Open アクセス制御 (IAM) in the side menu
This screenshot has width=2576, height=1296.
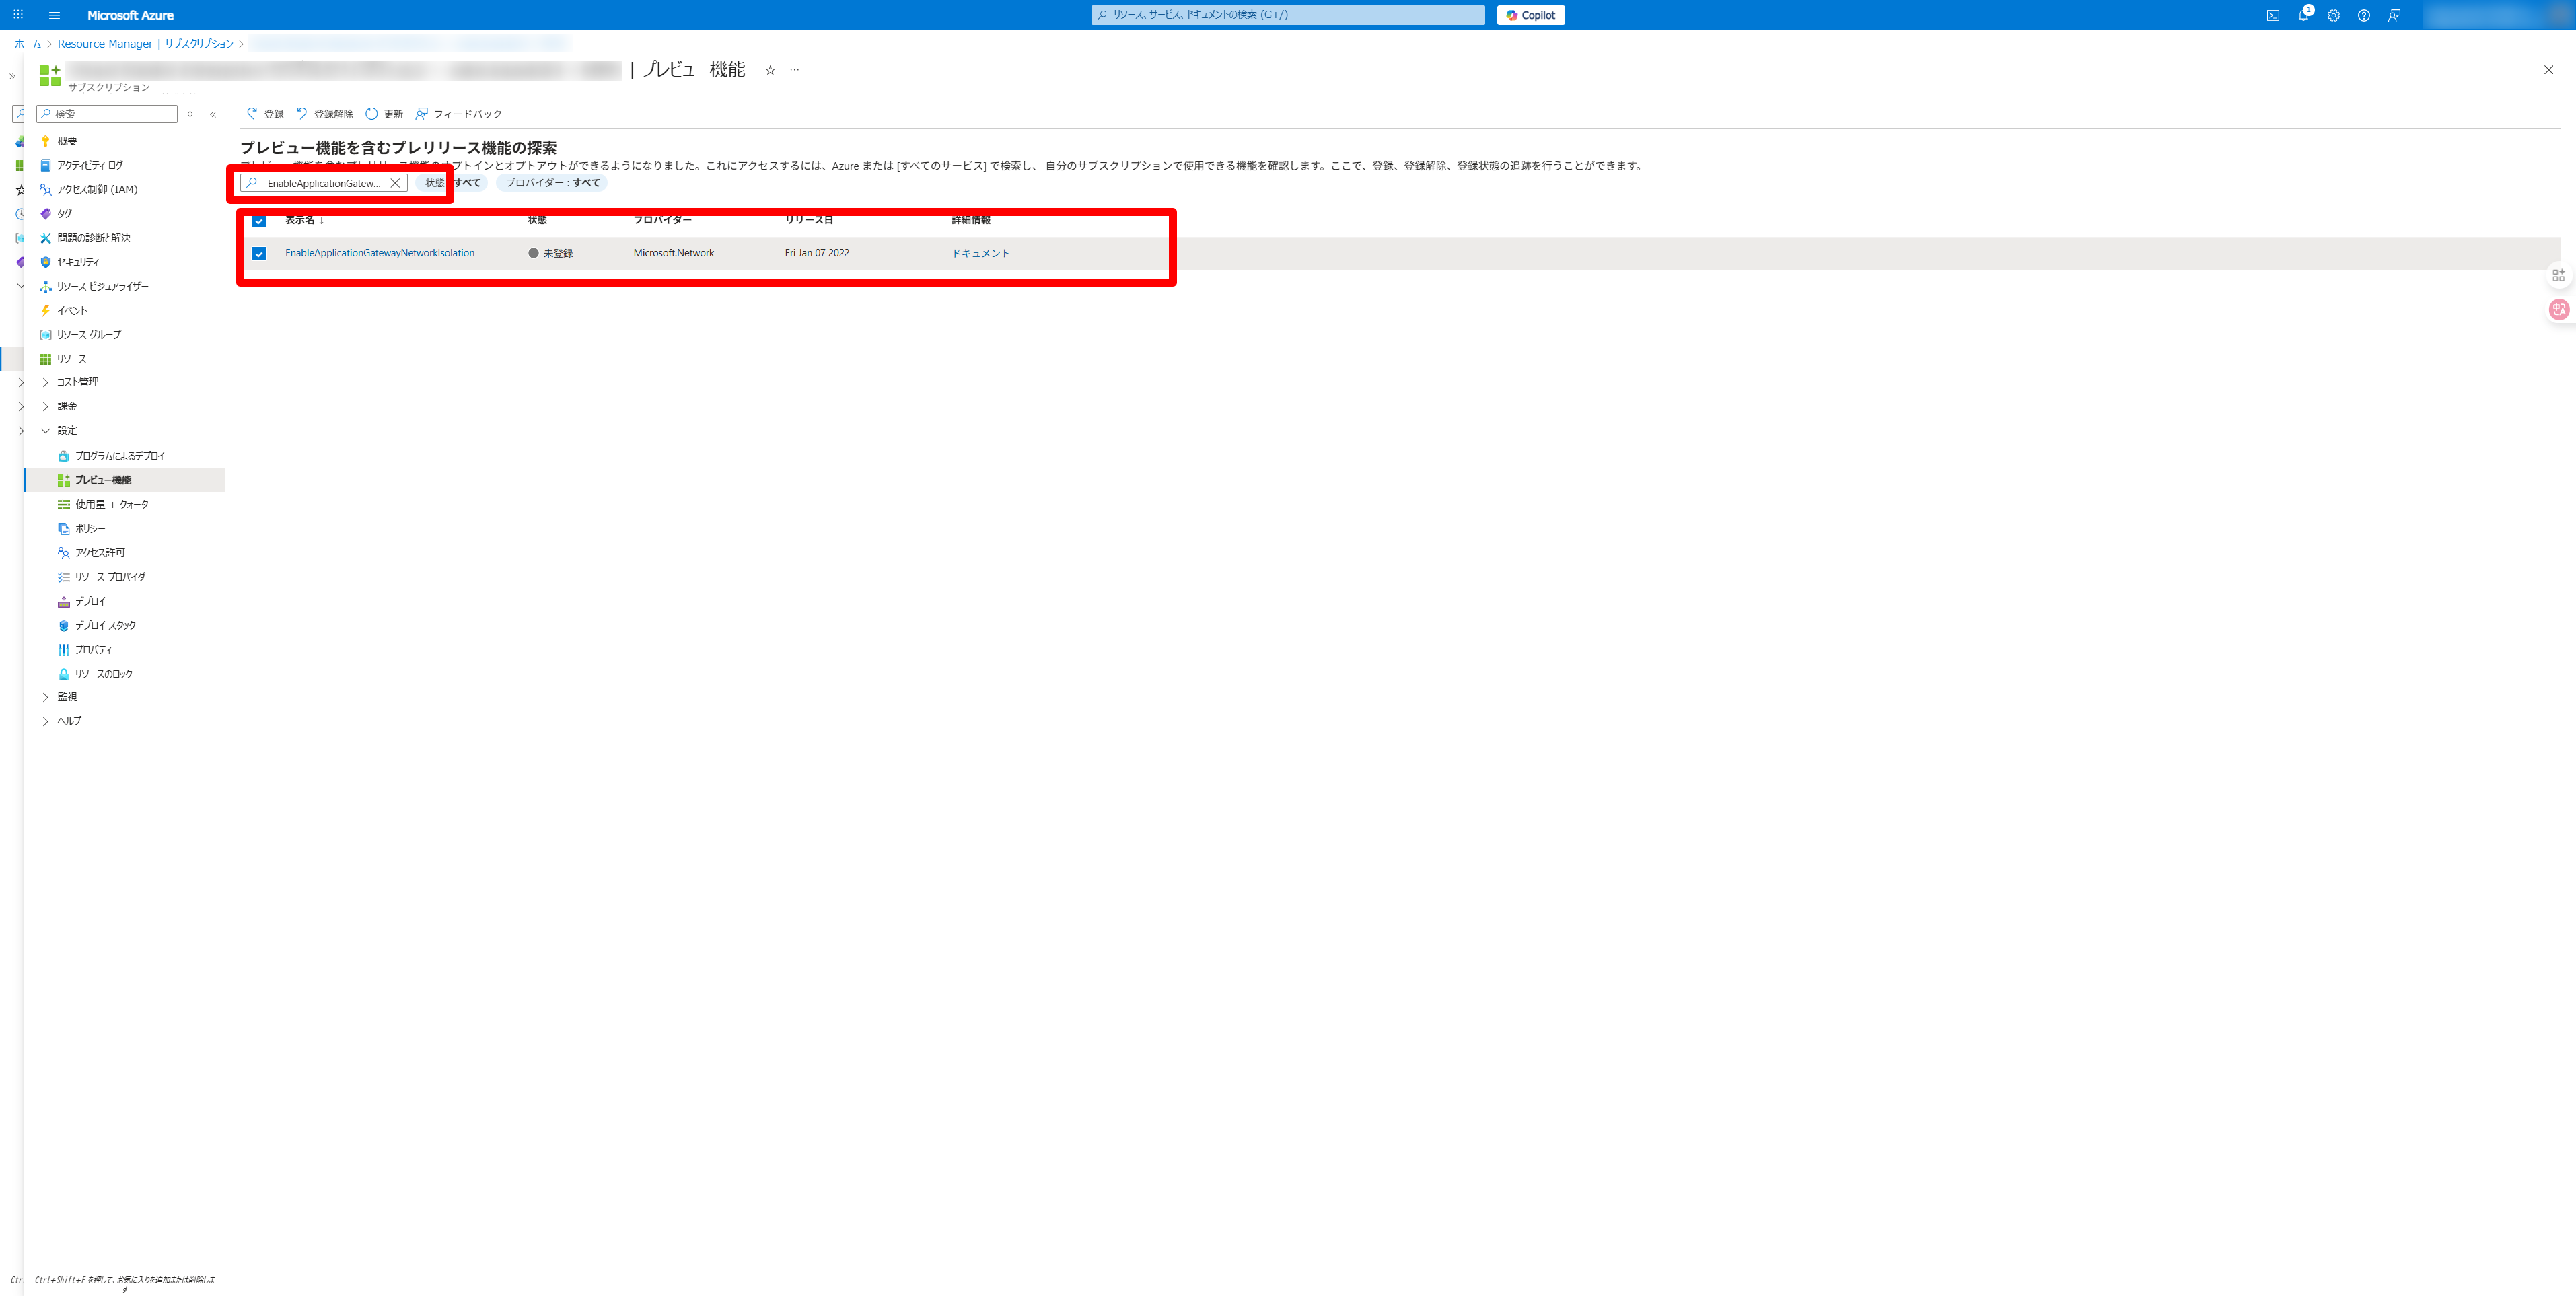97,189
